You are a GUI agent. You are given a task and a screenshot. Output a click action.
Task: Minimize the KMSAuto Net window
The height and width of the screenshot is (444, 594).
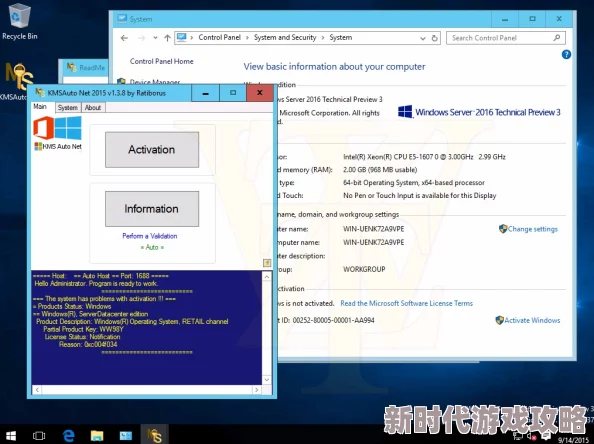[x=205, y=93]
